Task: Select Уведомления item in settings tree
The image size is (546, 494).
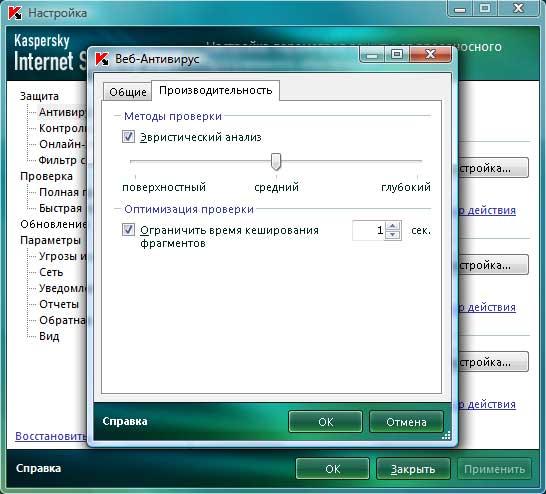Action: 63,288
